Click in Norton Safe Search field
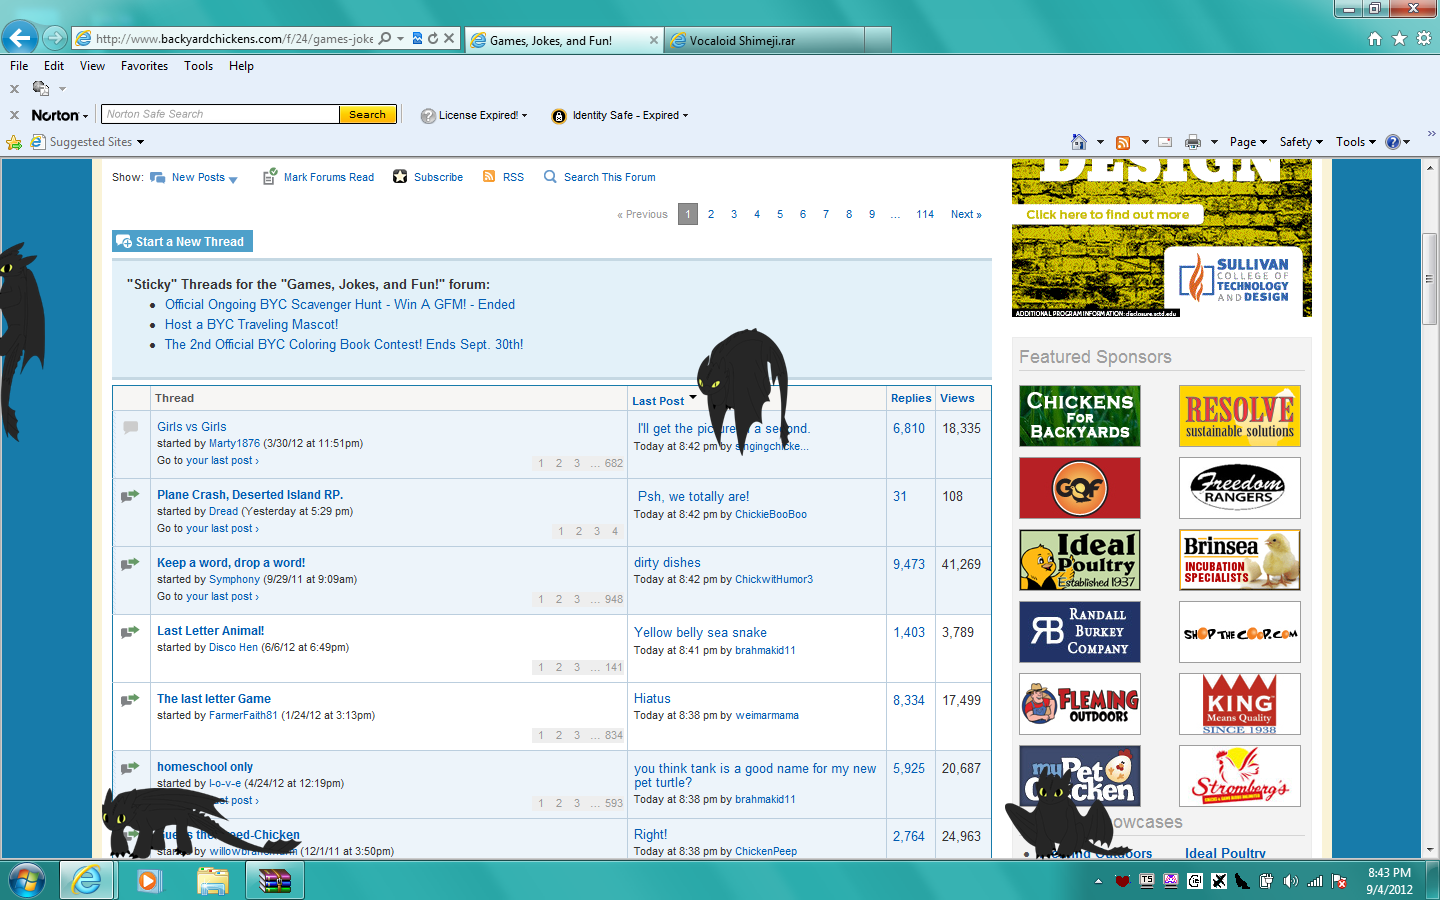Viewport: 1440px width, 900px height. [220, 114]
